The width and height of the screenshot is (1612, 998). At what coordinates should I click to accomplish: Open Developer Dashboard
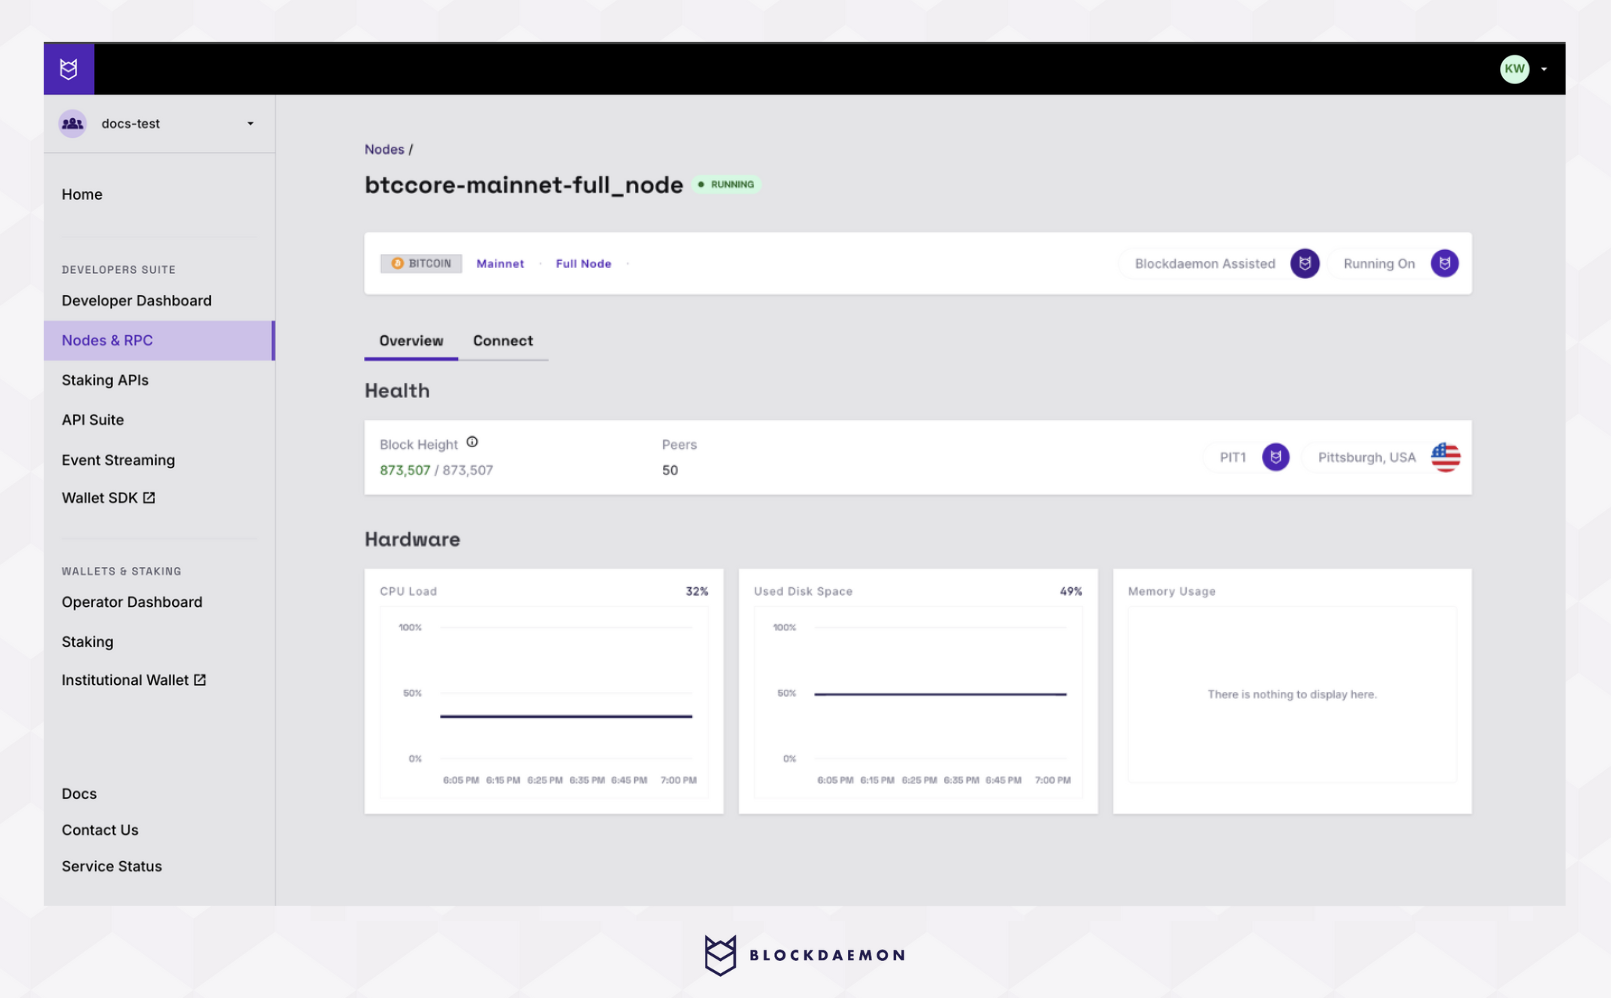click(x=137, y=301)
